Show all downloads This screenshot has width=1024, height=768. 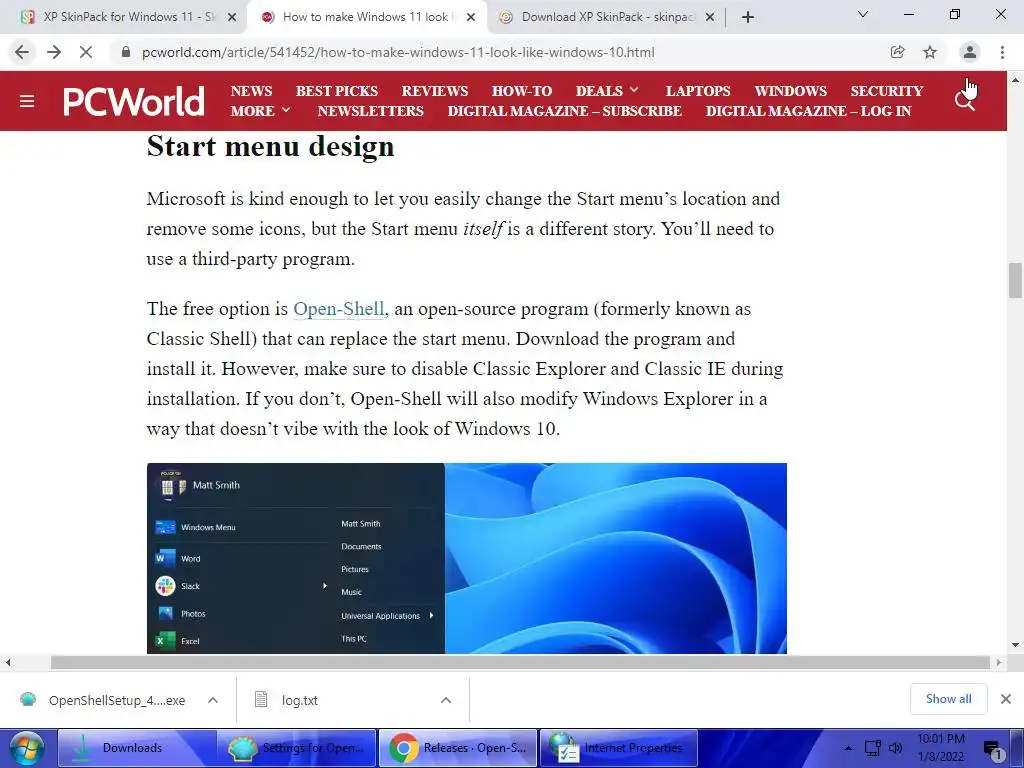(x=948, y=699)
